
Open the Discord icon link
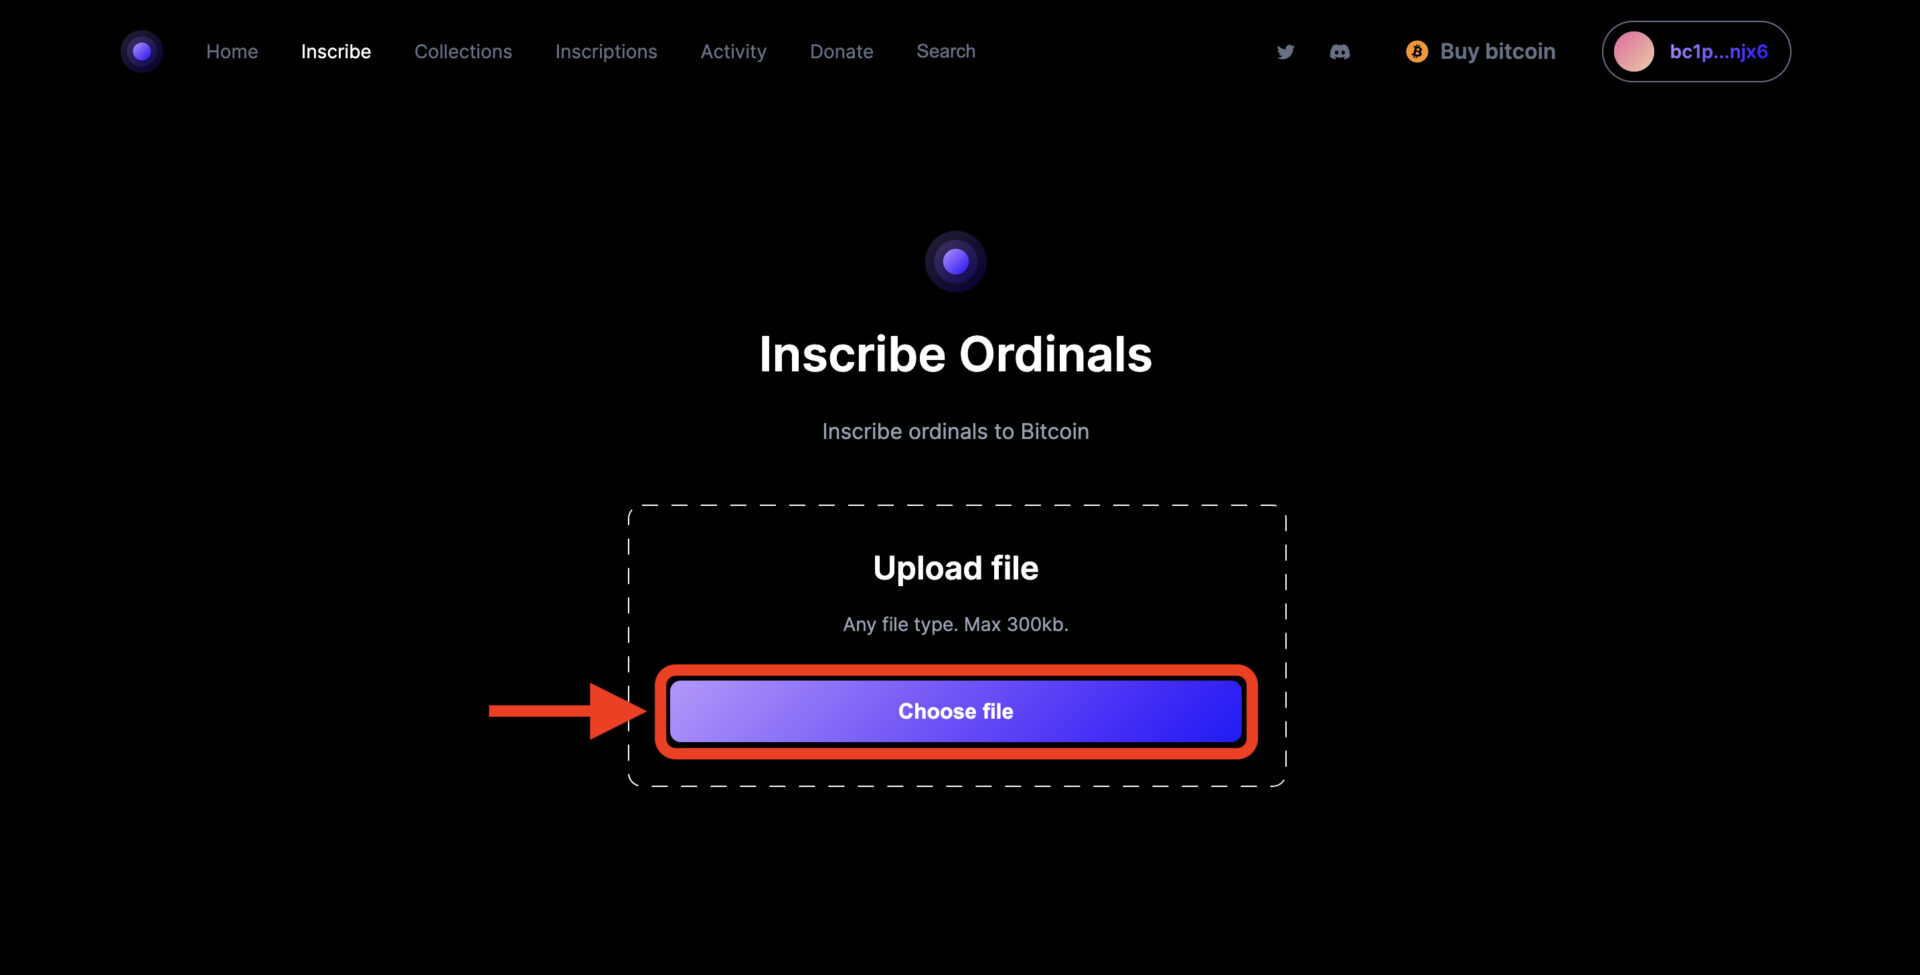[1340, 52]
